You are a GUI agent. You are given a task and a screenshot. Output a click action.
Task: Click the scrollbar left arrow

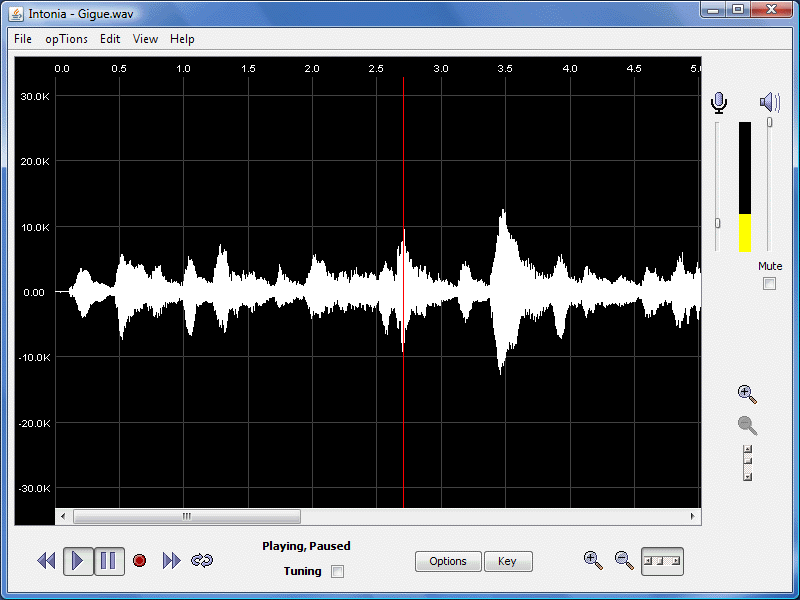[63, 516]
